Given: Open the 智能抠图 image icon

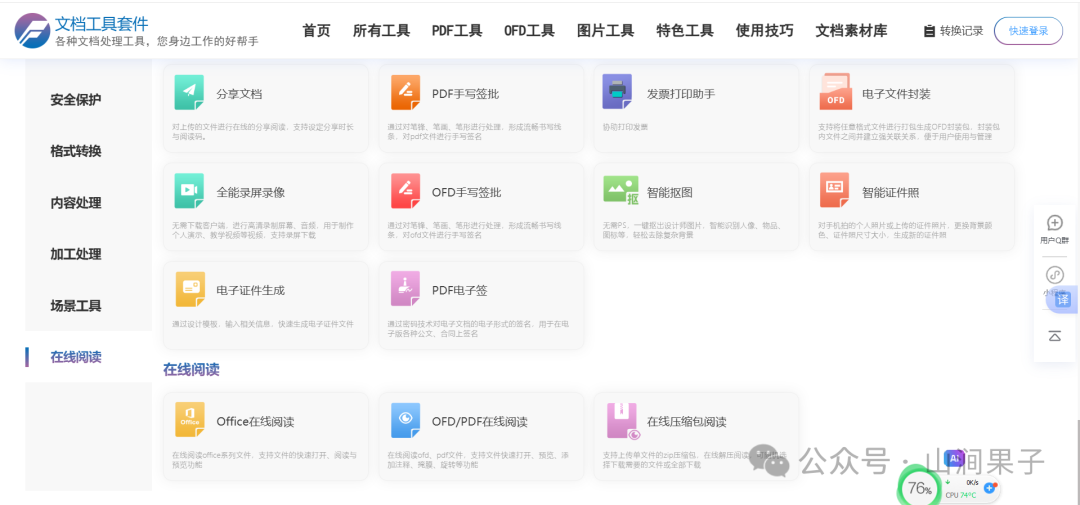Looking at the screenshot, I should click(x=620, y=190).
